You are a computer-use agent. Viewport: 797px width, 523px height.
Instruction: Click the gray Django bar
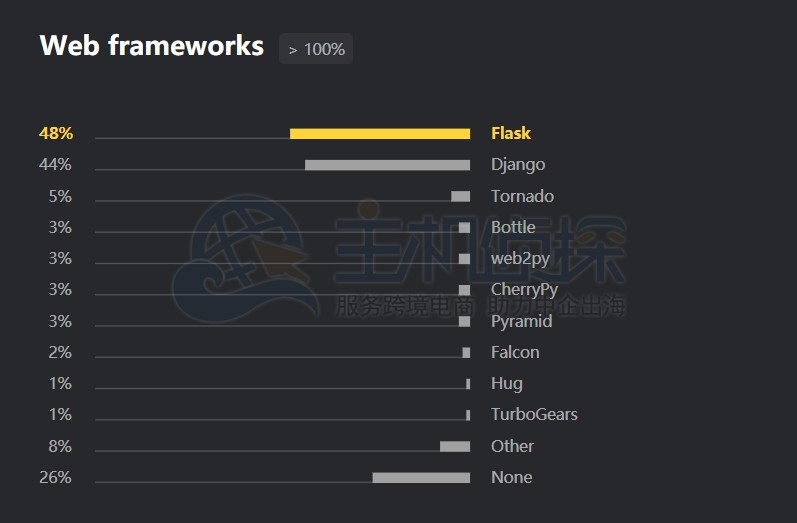[x=387, y=165]
